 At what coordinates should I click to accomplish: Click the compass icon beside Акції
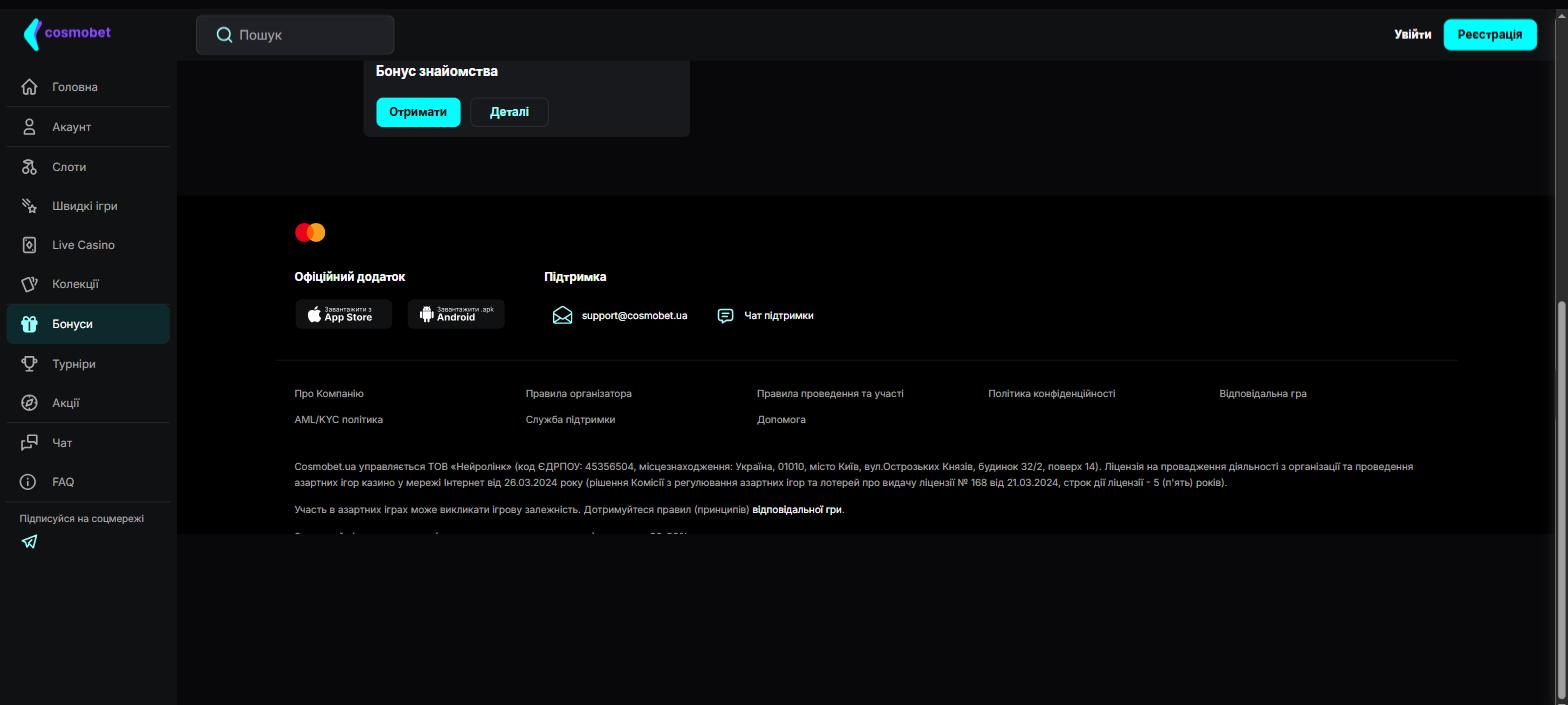point(30,403)
